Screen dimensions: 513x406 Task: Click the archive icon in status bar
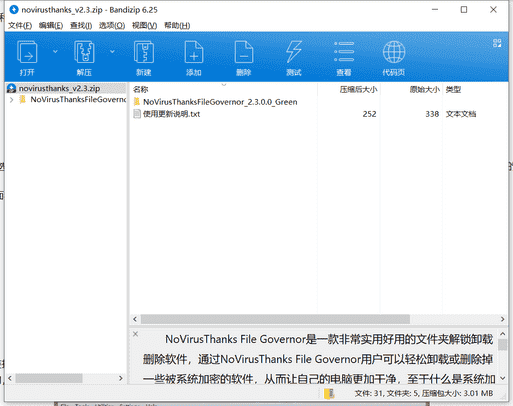tap(329, 394)
